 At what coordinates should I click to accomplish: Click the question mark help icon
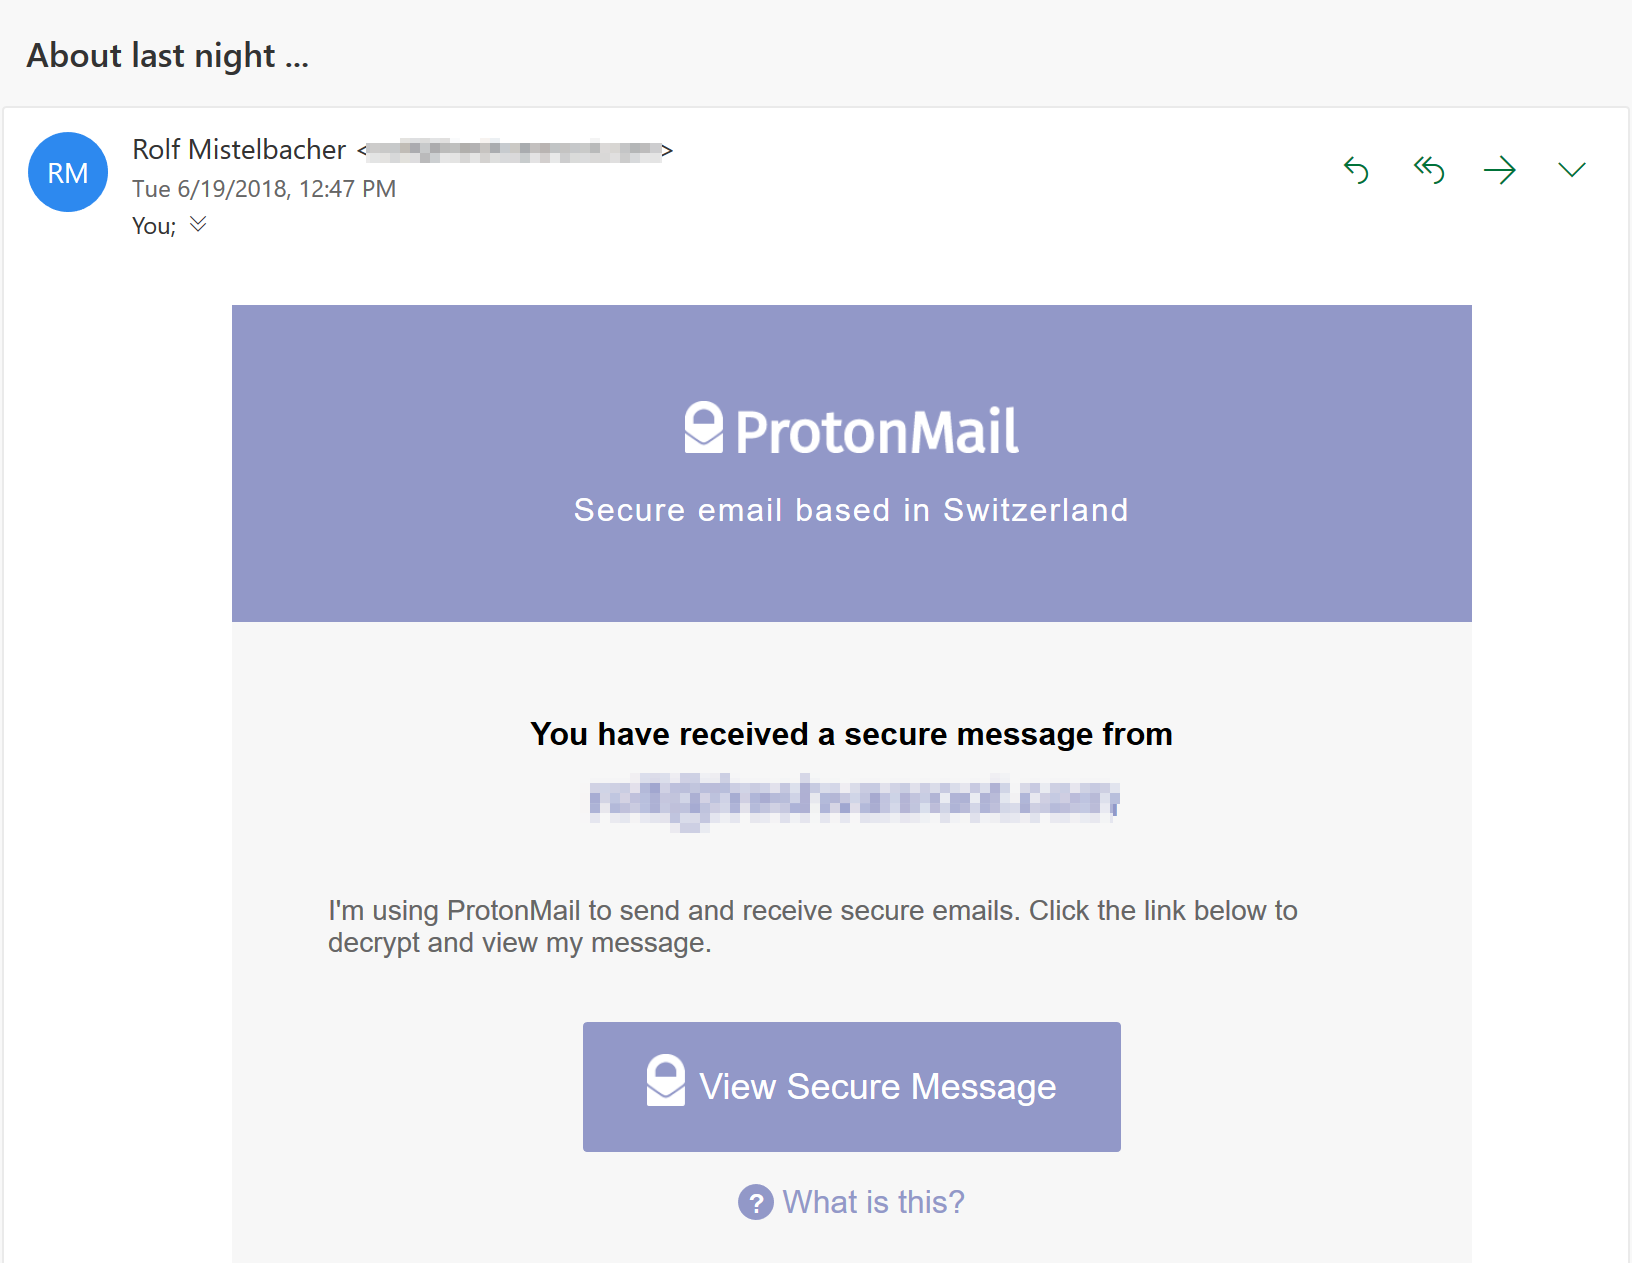click(756, 1202)
